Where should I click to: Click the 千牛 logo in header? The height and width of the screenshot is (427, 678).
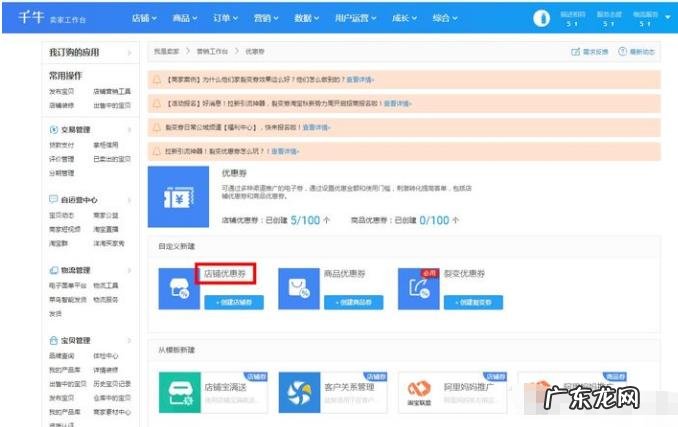pos(31,17)
